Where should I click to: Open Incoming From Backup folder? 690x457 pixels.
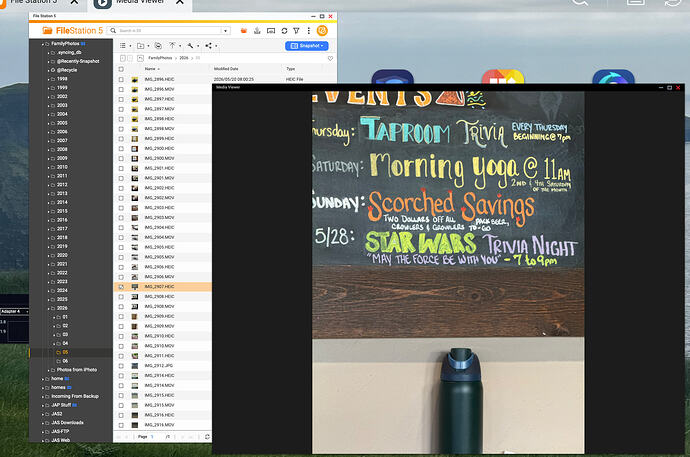tap(75, 396)
